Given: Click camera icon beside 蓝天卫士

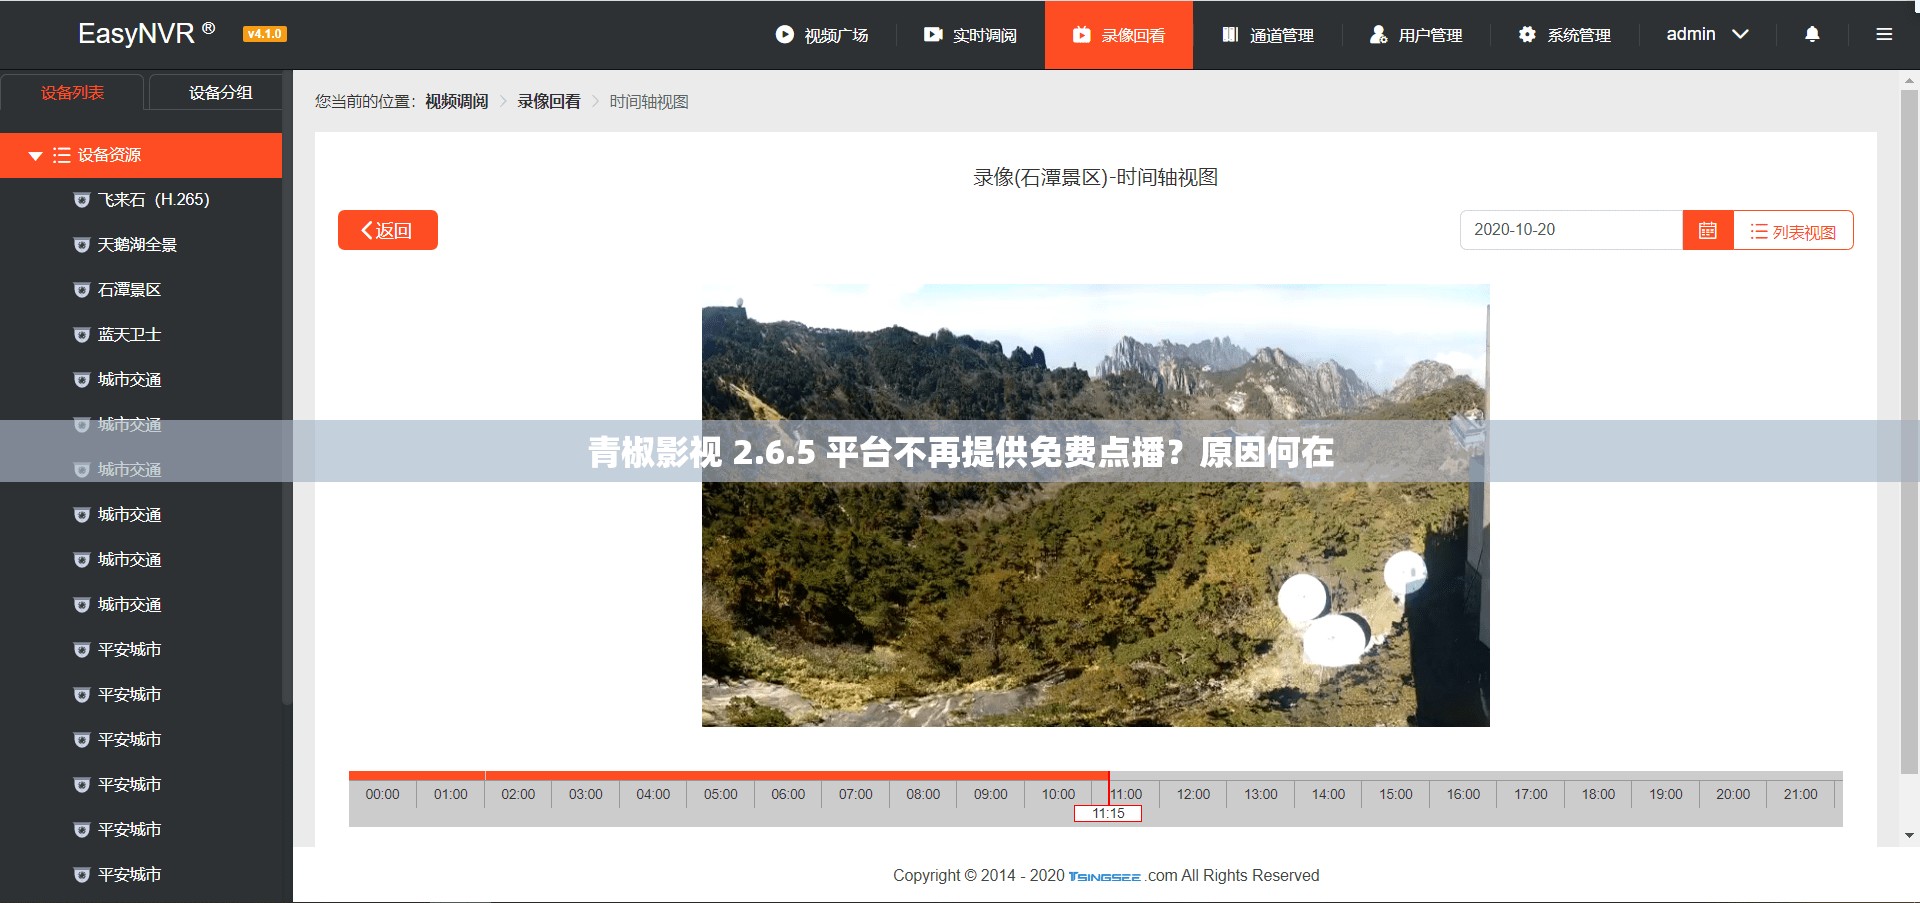Looking at the screenshot, I should 82,335.
